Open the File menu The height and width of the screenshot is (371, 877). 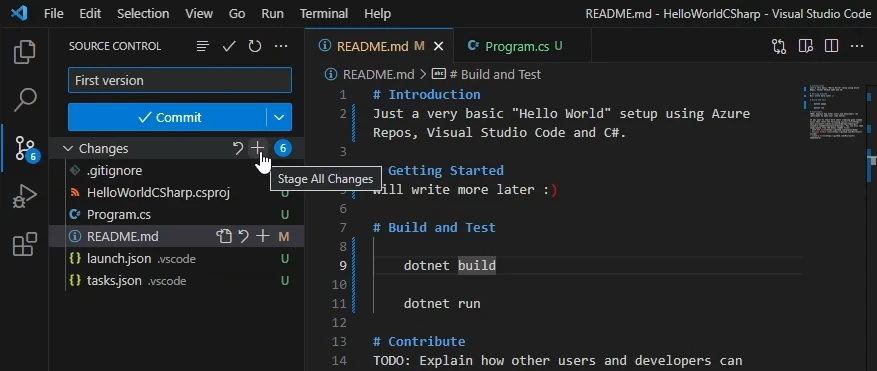(54, 14)
